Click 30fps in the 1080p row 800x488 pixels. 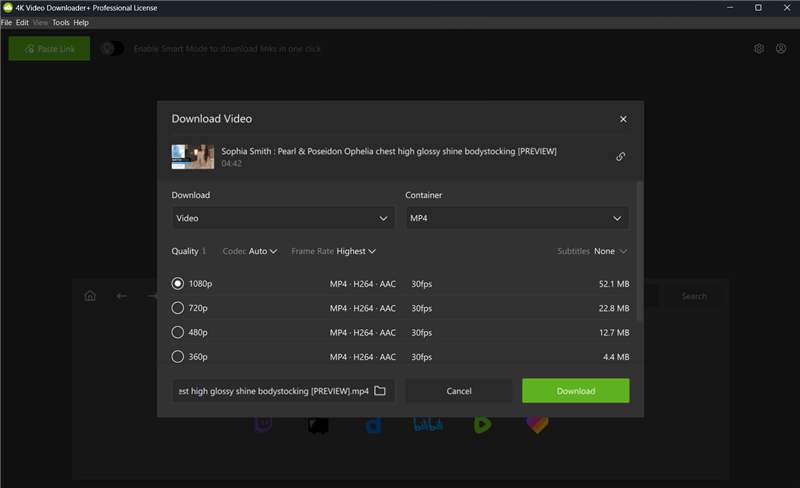422,284
